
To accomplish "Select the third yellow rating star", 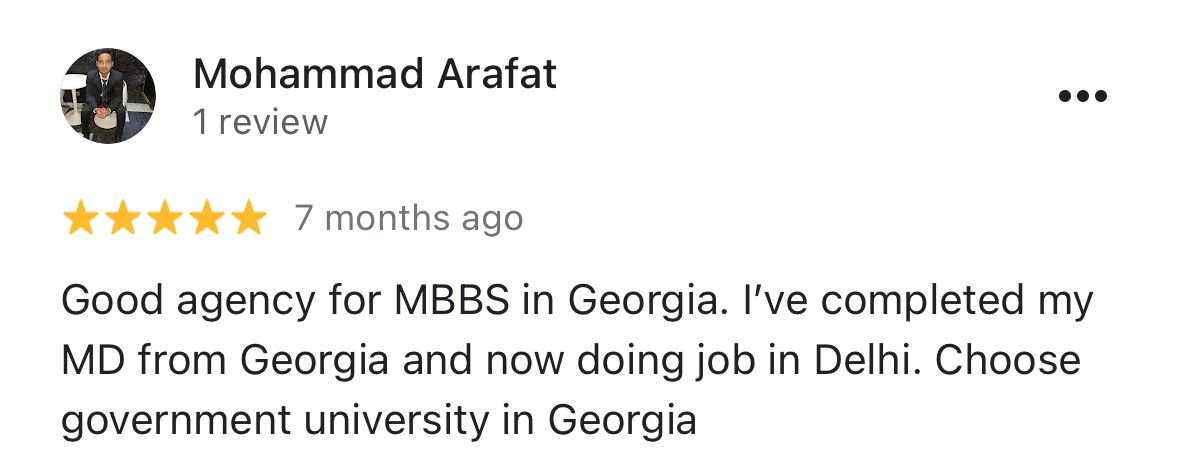I will [x=164, y=218].
